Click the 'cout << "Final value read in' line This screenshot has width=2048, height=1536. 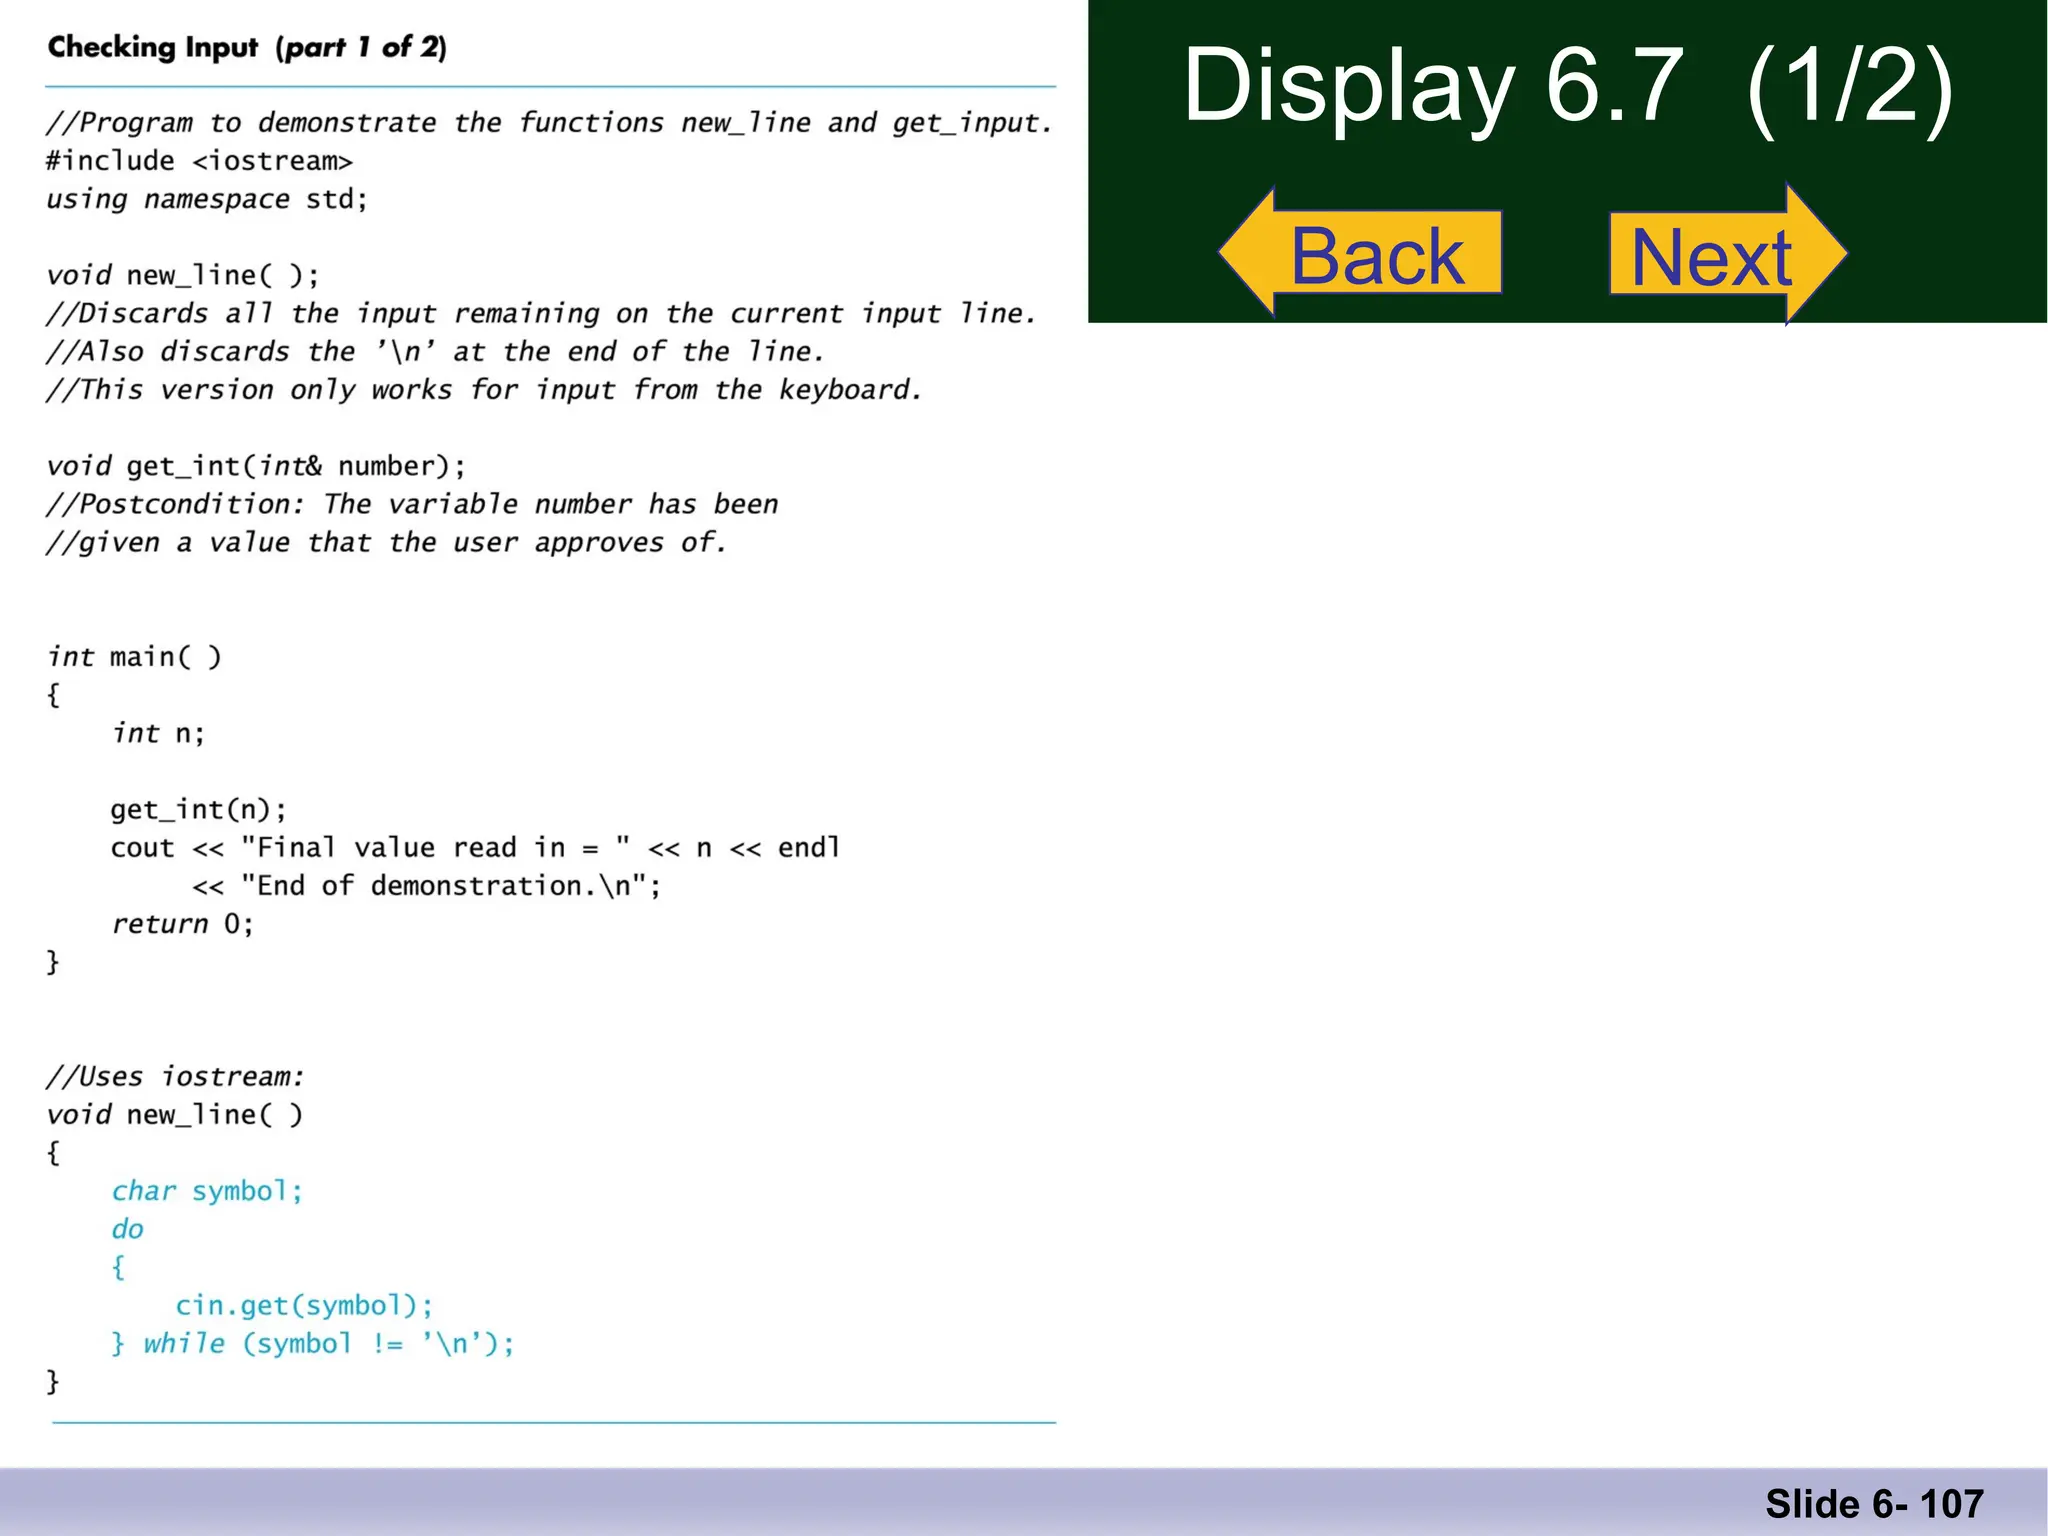[x=475, y=848]
